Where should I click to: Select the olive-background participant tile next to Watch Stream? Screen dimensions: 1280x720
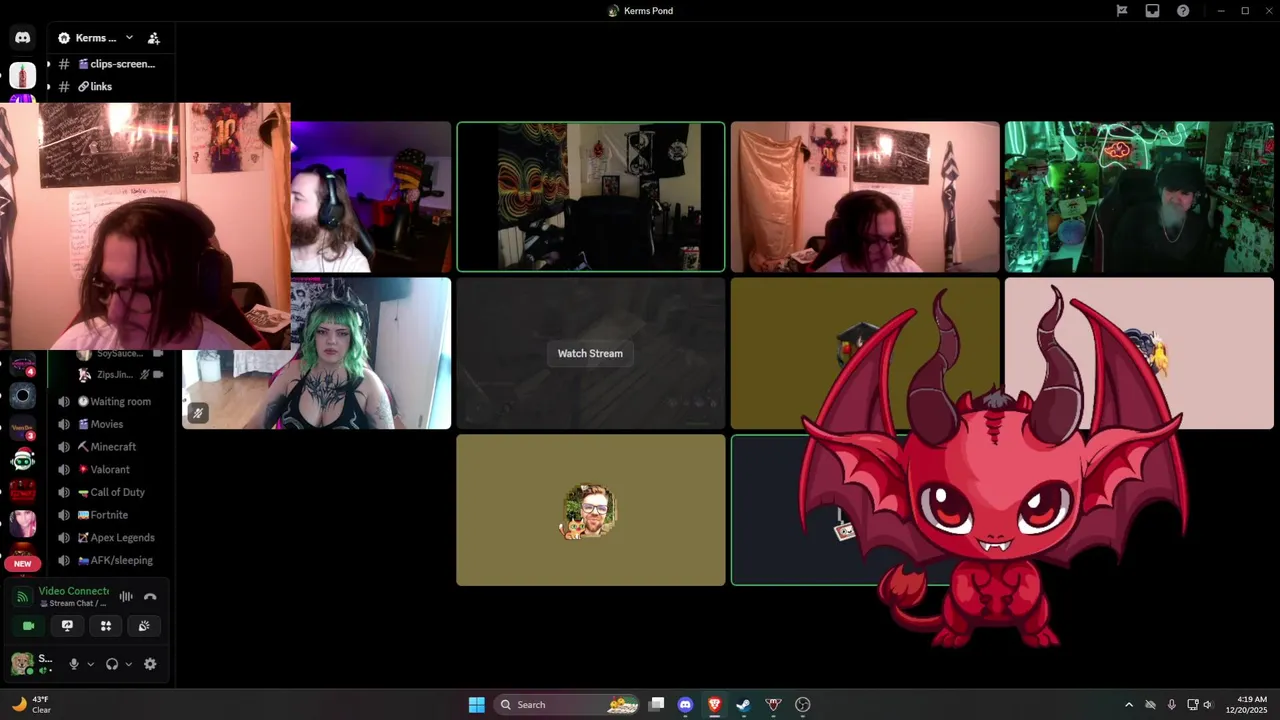click(x=865, y=353)
